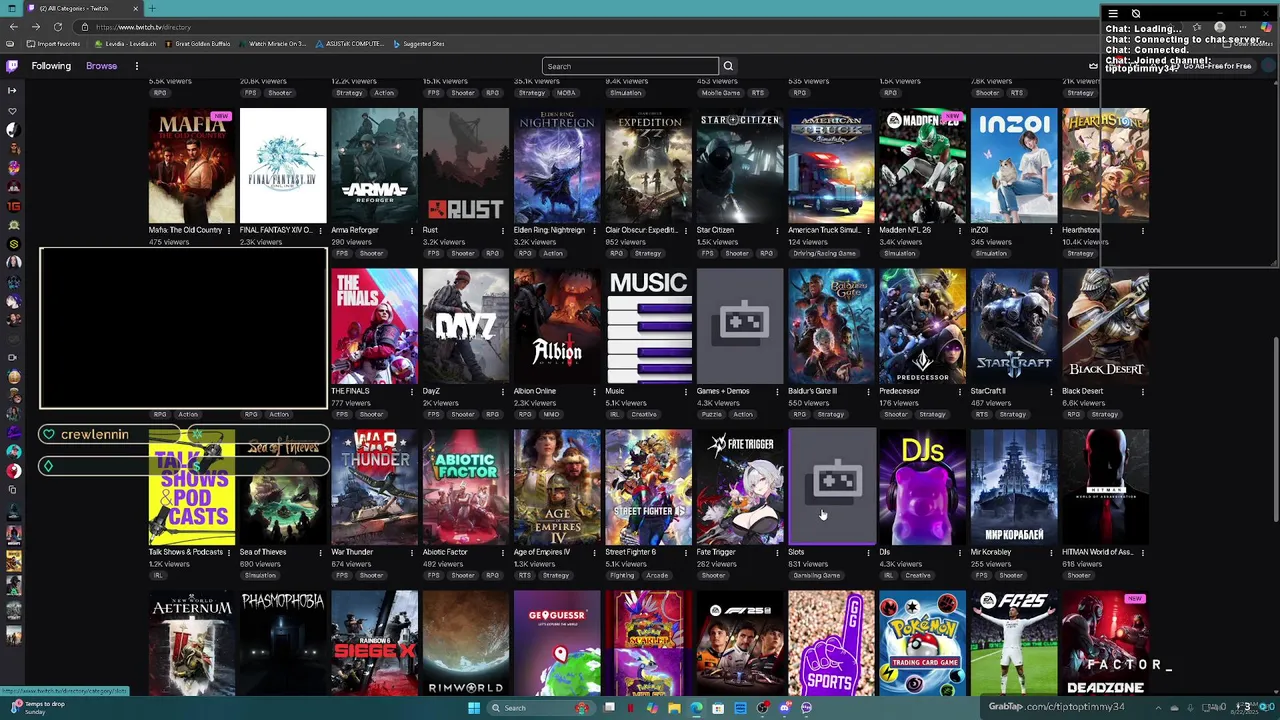This screenshot has height=720, width=1280.
Task: Open the Hearthstone box art
Action: tap(1105, 165)
